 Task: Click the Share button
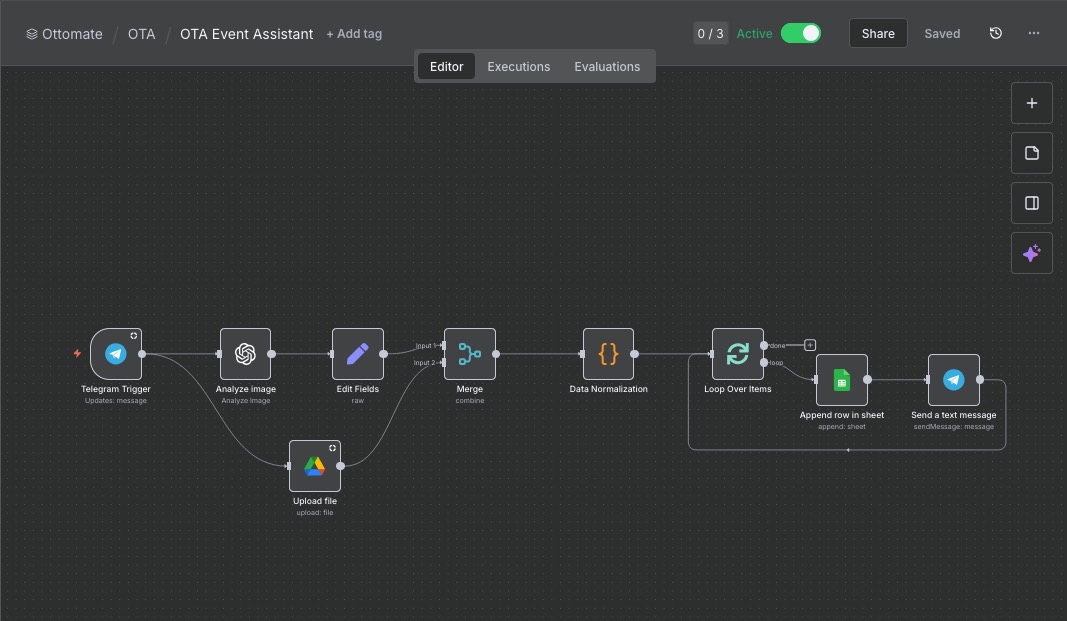(877, 33)
